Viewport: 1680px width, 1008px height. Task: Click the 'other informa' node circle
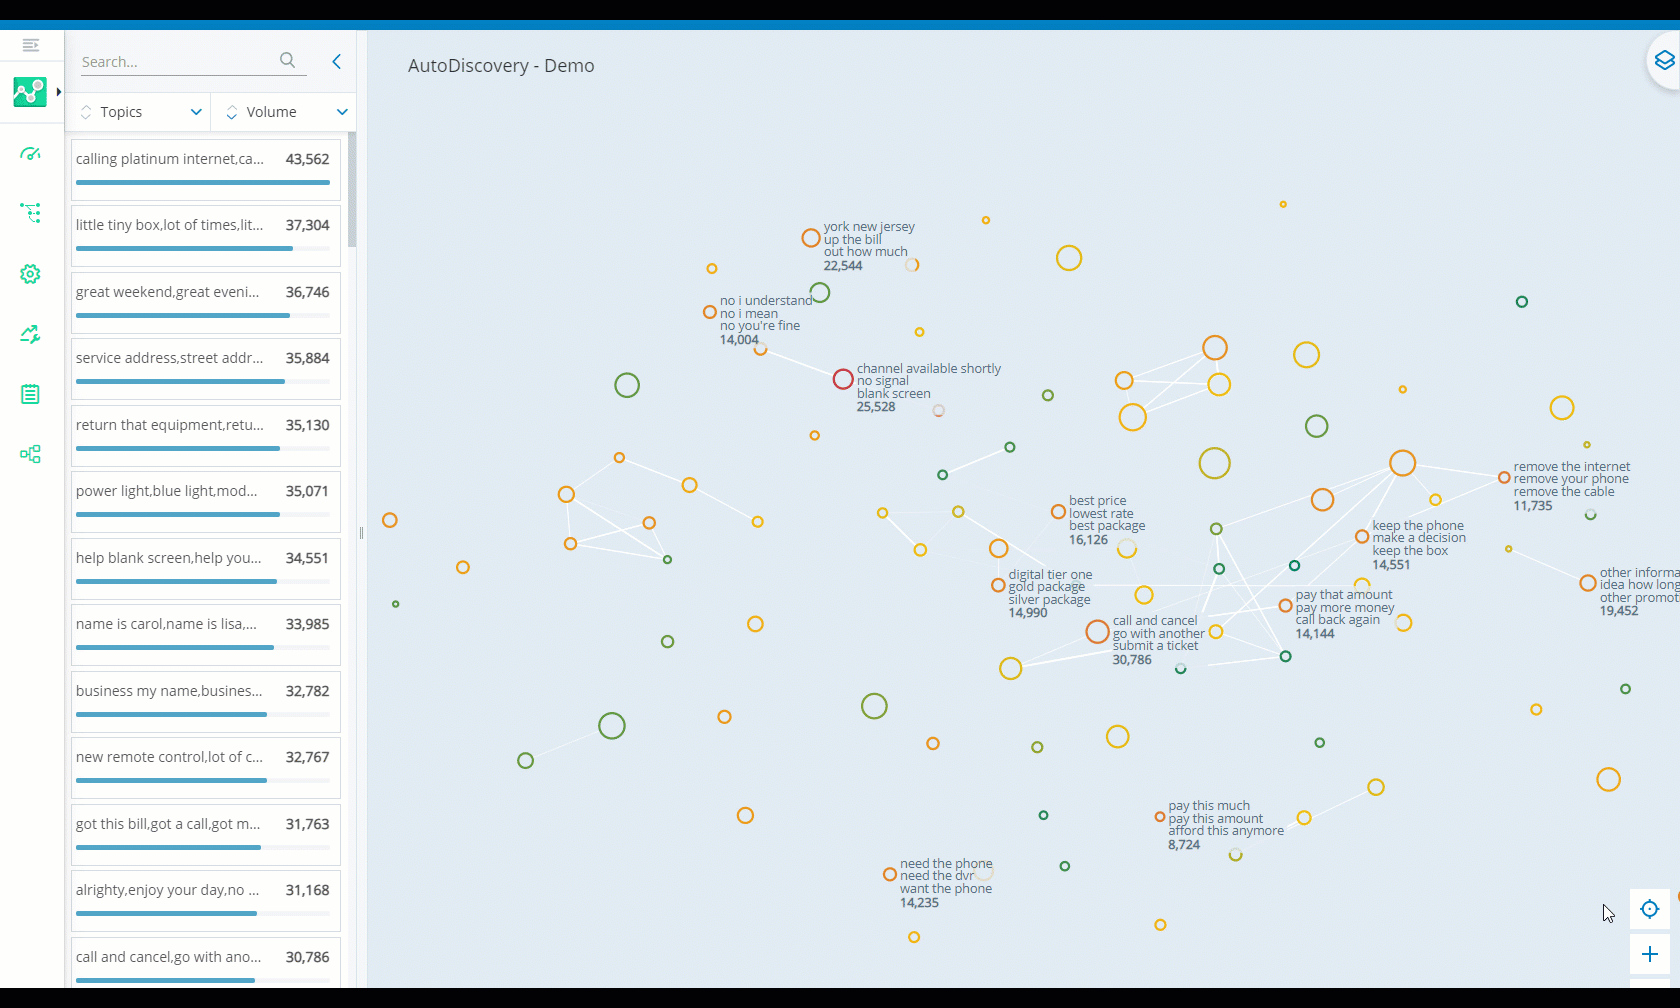(x=1588, y=583)
